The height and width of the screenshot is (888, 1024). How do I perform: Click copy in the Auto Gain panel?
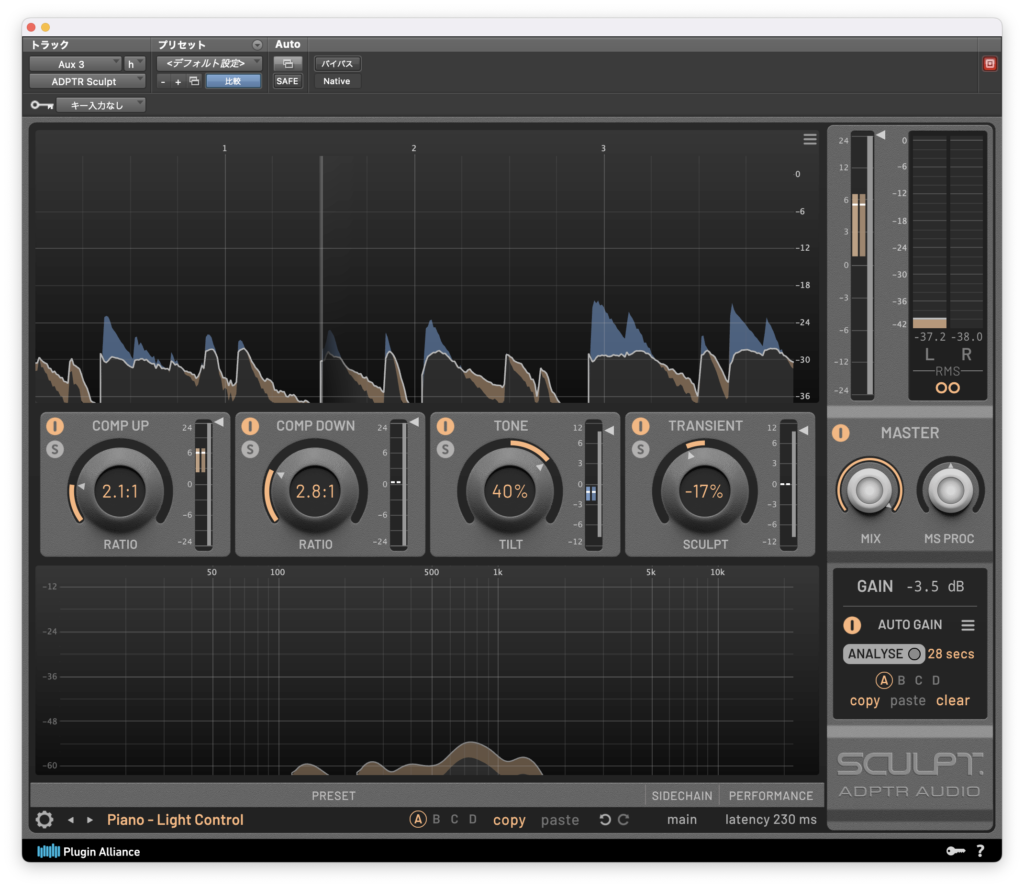pos(865,701)
